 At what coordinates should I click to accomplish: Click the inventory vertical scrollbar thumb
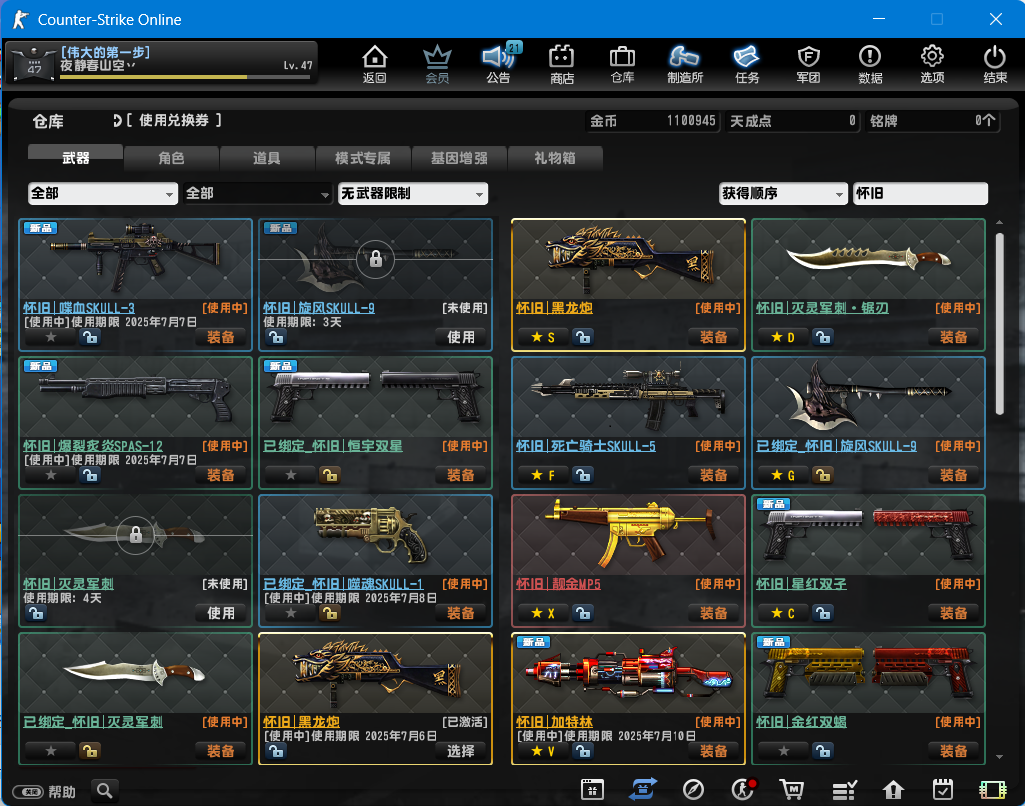[1000, 324]
